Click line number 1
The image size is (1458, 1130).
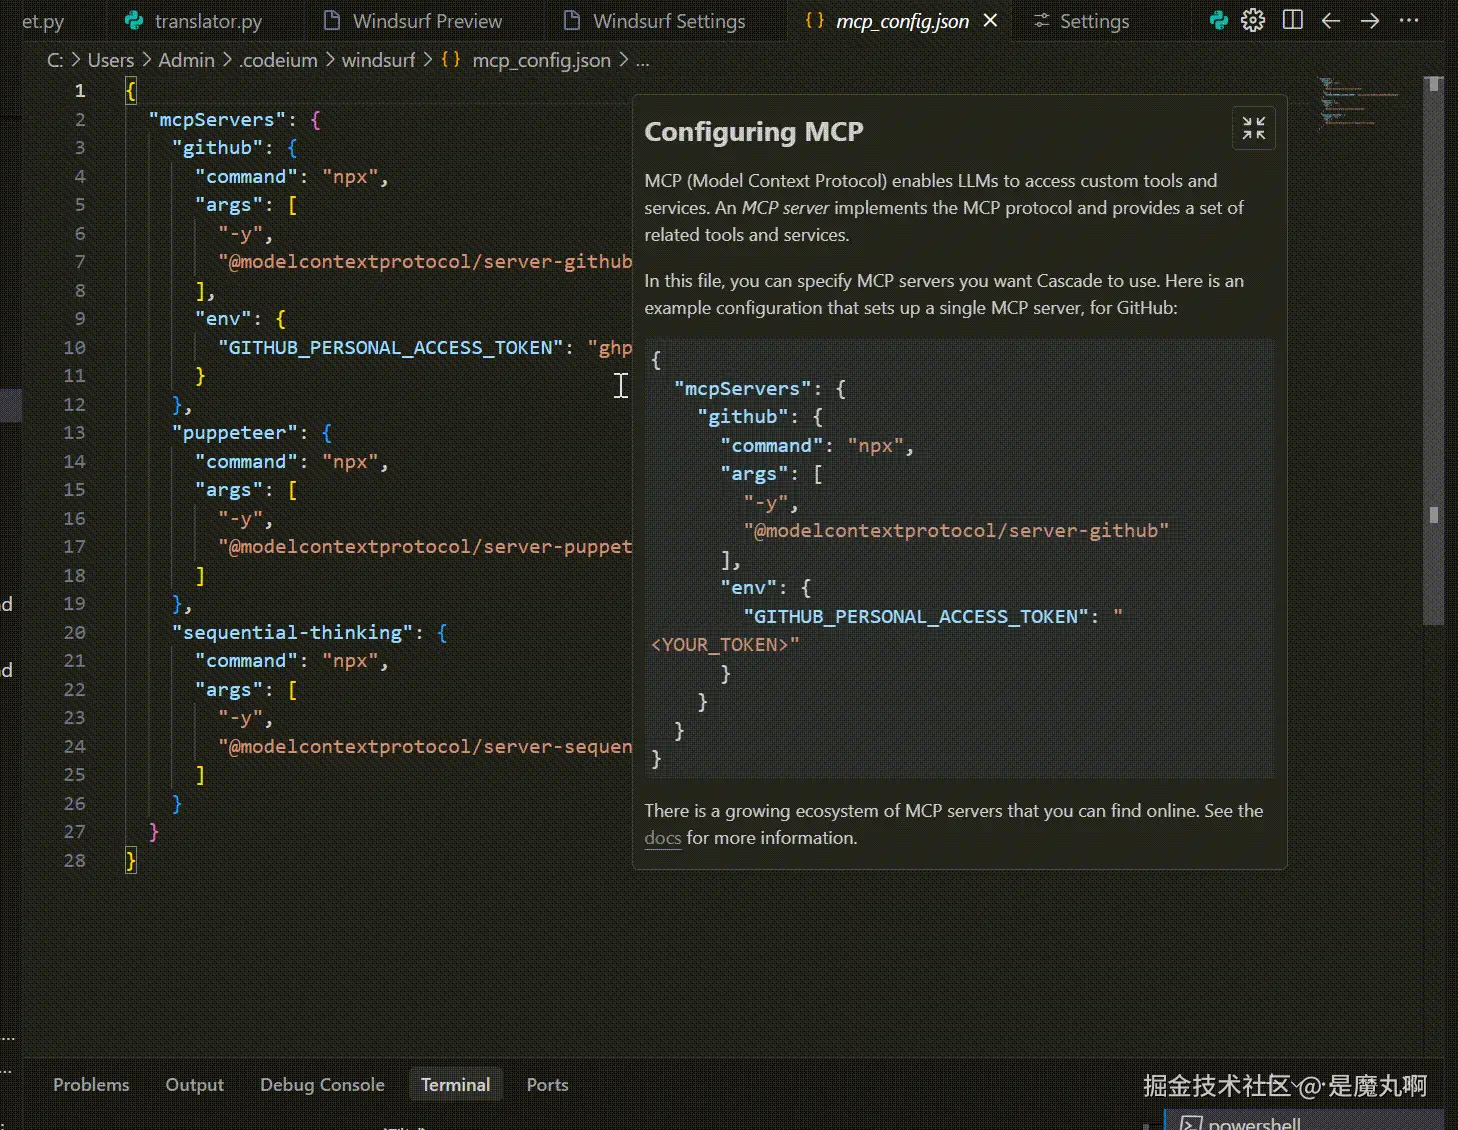pyautogui.click(x=80, y=91)
